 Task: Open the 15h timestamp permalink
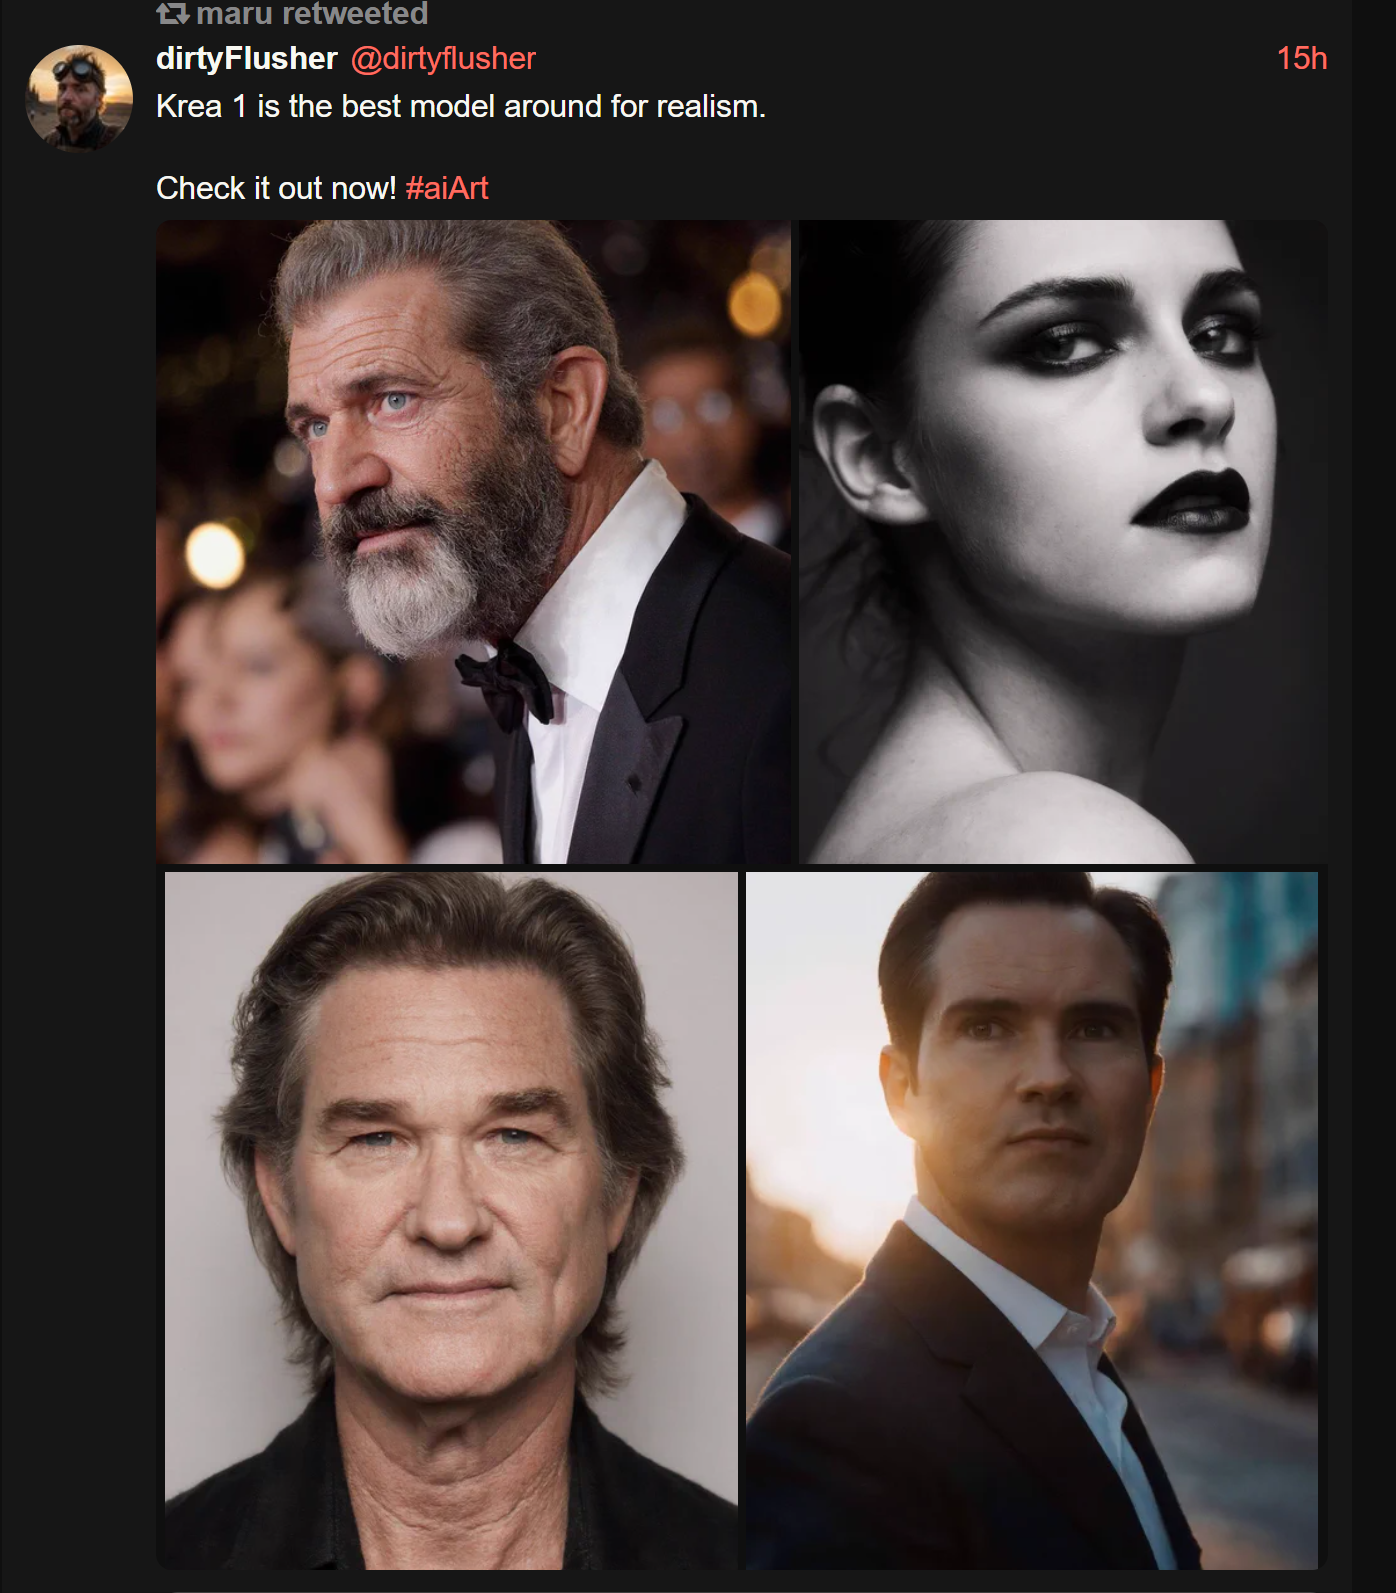point(1302,59)
